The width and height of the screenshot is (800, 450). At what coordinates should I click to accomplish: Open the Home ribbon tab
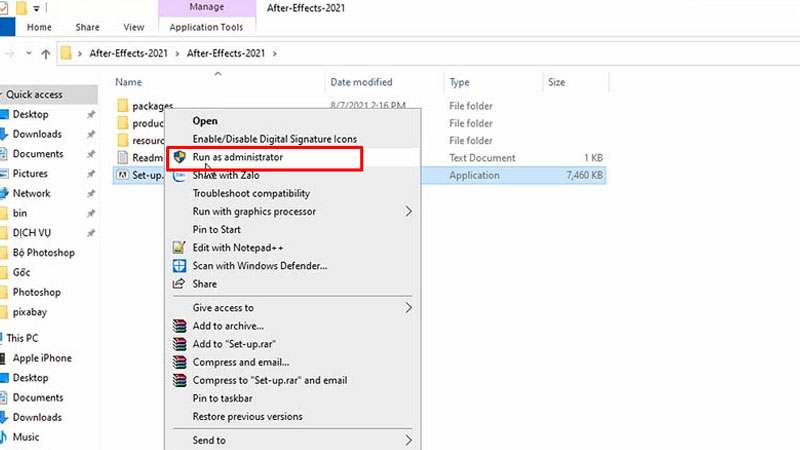39,27
